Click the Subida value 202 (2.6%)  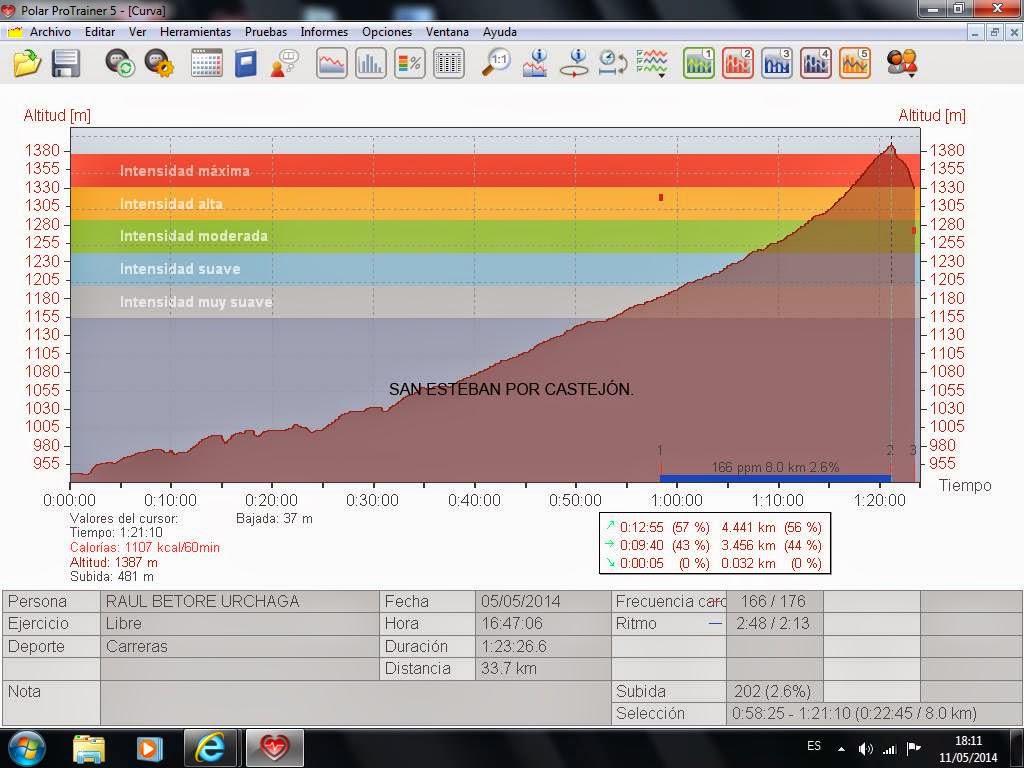[x=774, y=692]
